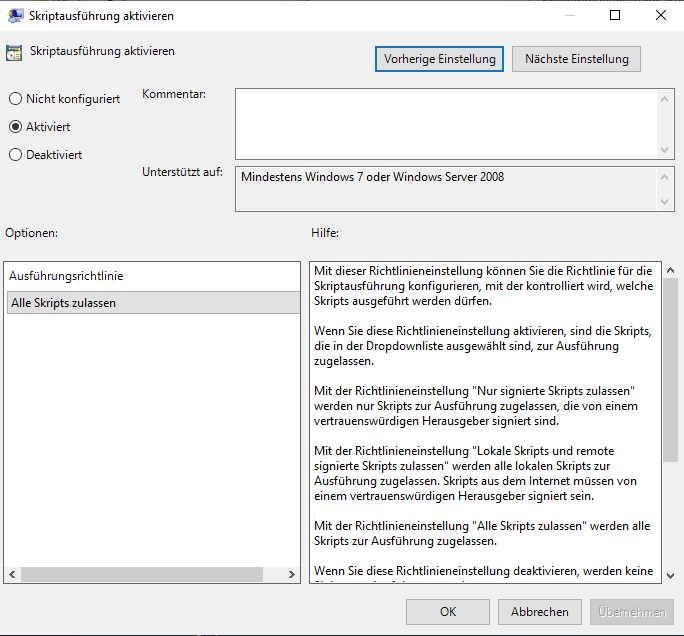Click the help text vertical scrollbar thumb
The image size is (684, 636).
669,370
